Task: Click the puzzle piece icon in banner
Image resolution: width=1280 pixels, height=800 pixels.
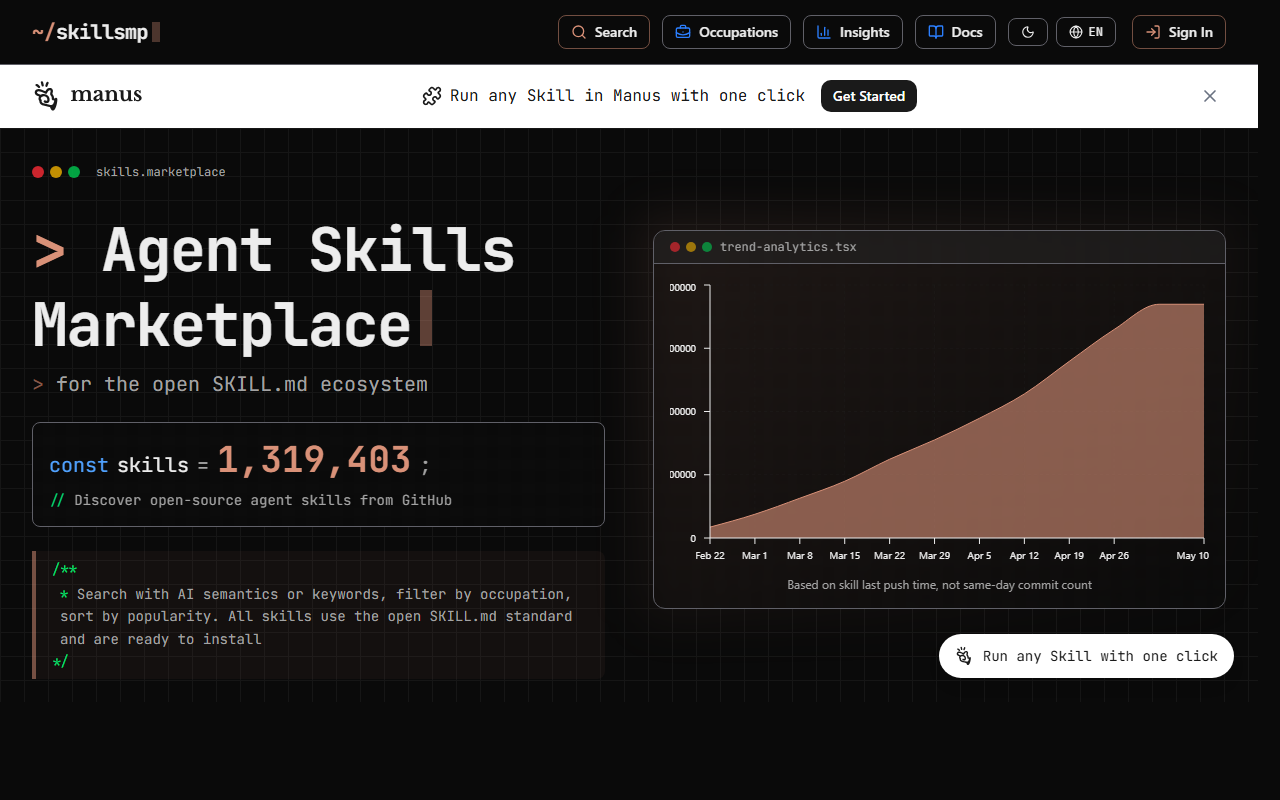Action: coord(432,96)
